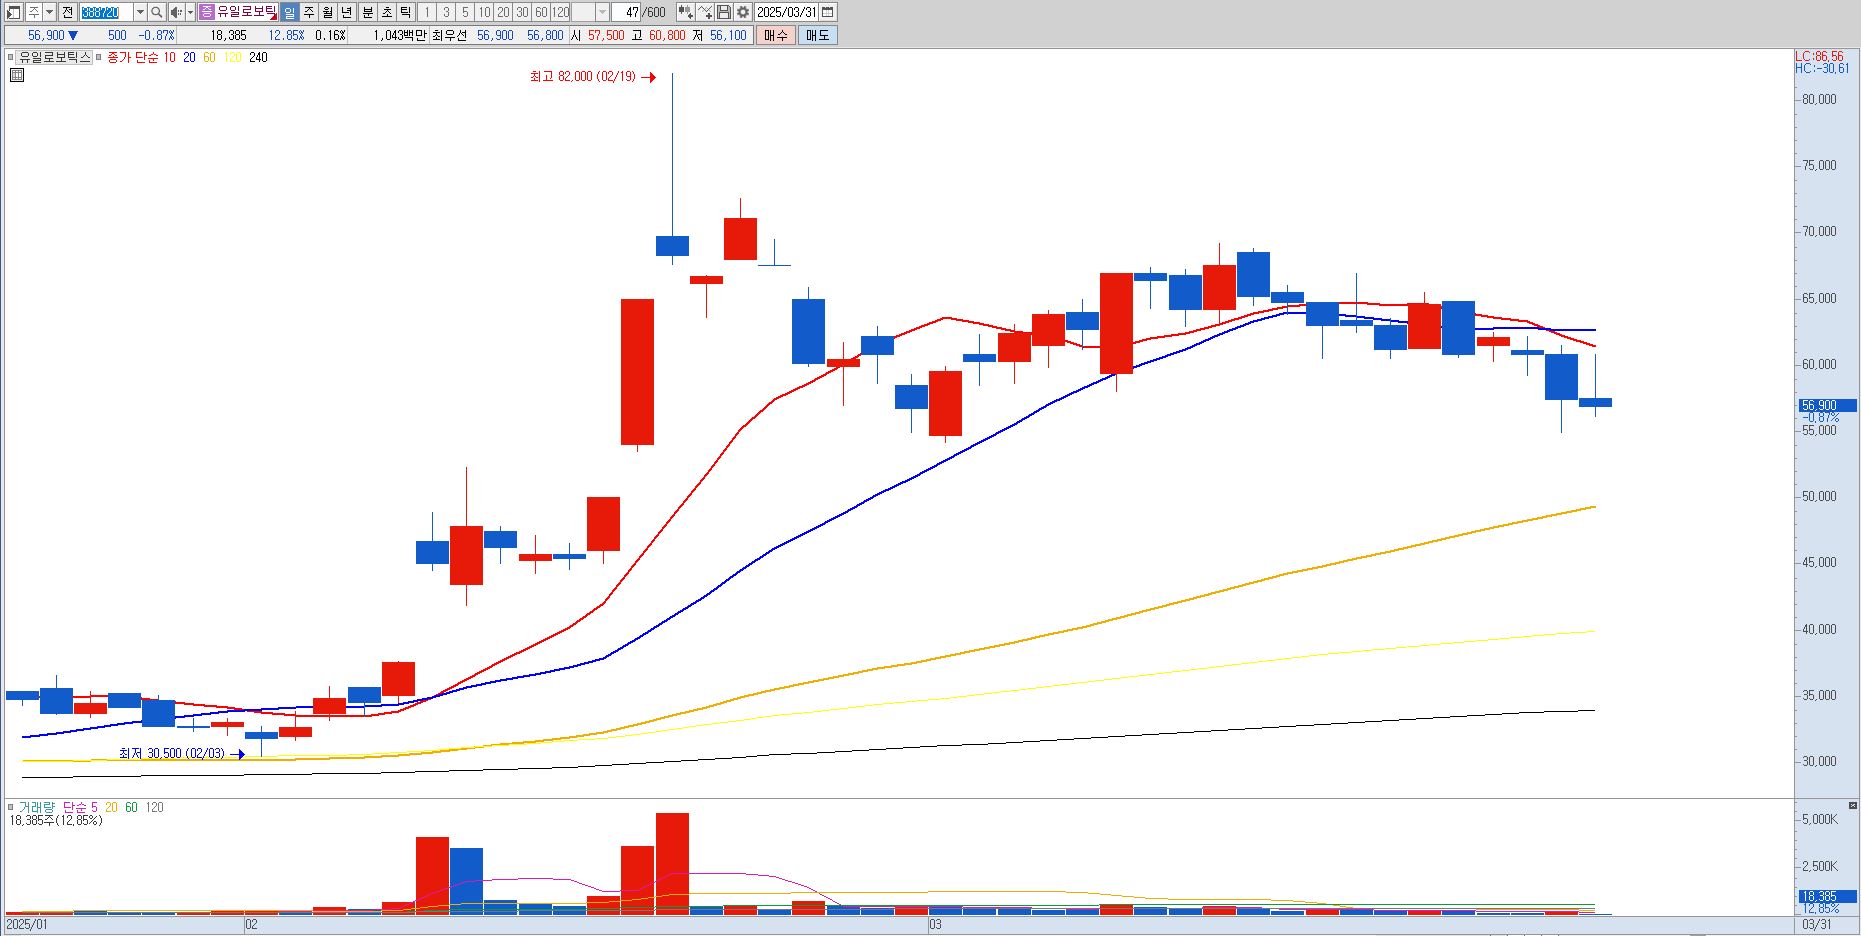
Task: Click the 전 button in toolbar
Action: pos(67,12)
